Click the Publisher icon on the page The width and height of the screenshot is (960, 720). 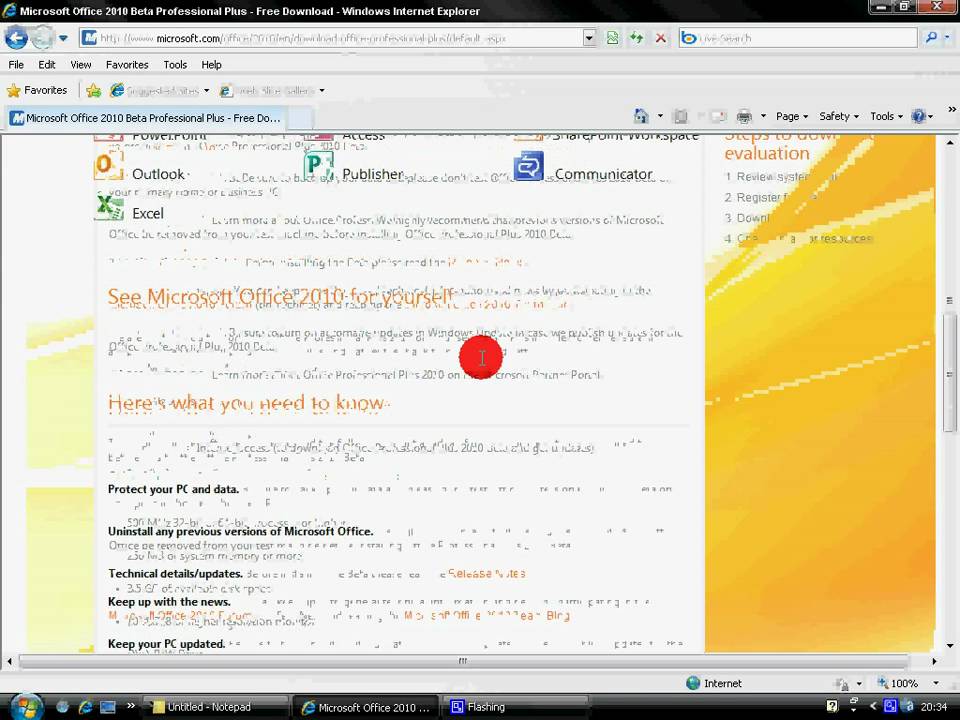coord(318,165)
